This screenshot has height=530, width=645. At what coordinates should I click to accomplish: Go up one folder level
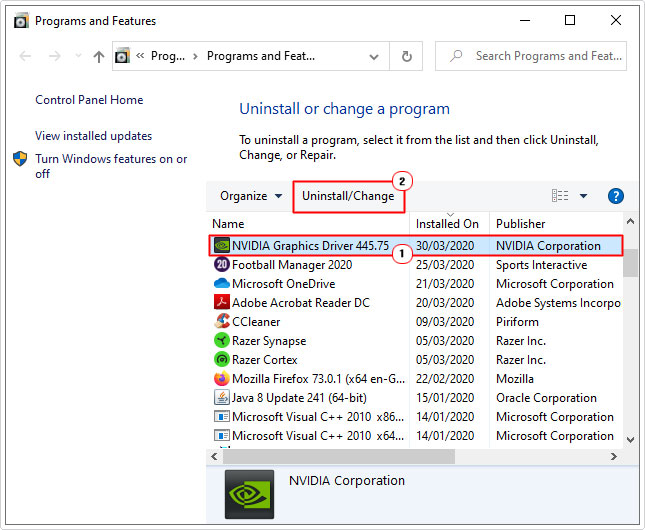tap(99, 56)
